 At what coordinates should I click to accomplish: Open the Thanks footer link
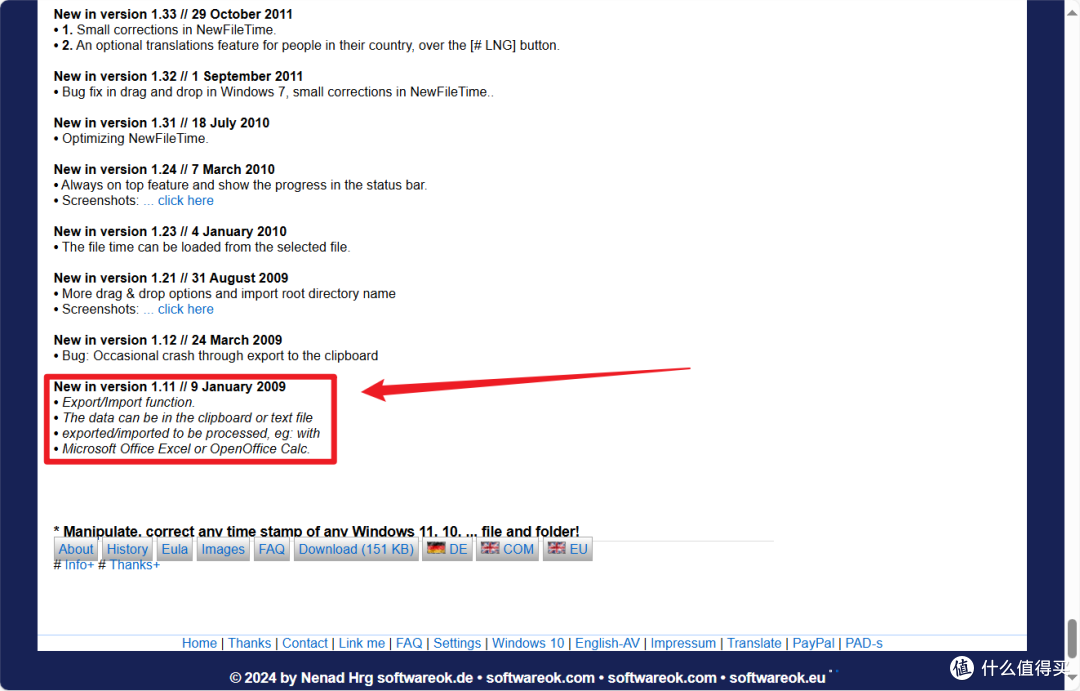click(x=249, y=643)
